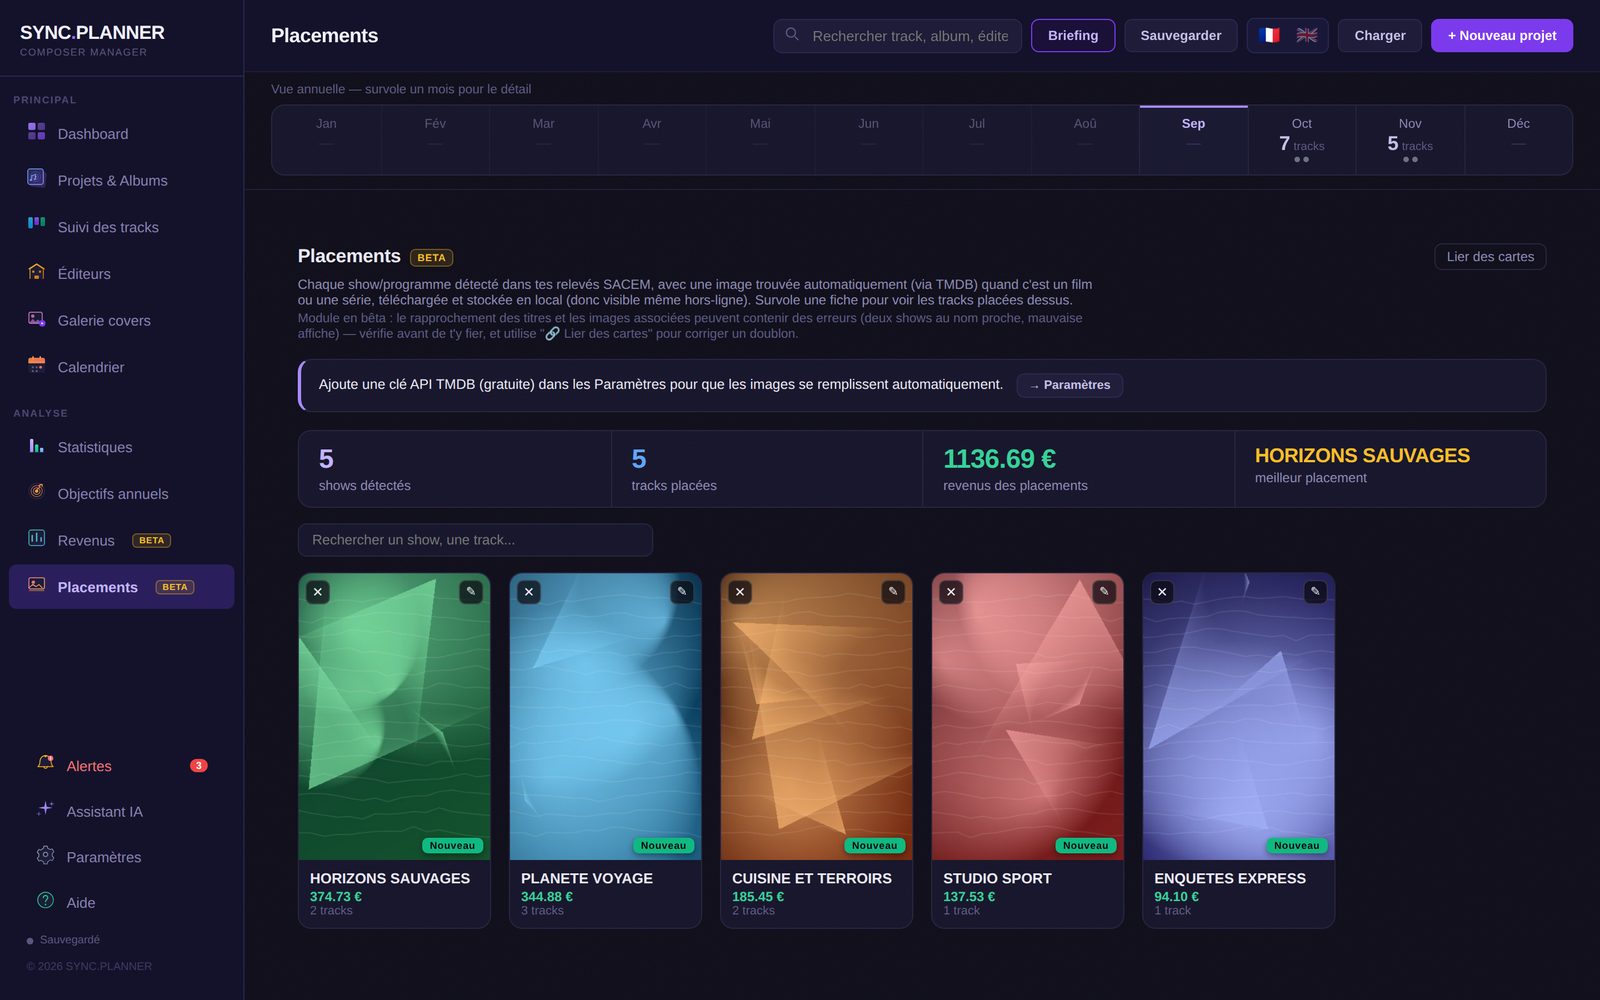Open Dashboard from the sidebar icon
Screen dimensions: 1600x1000
click(x=36, y=131)
